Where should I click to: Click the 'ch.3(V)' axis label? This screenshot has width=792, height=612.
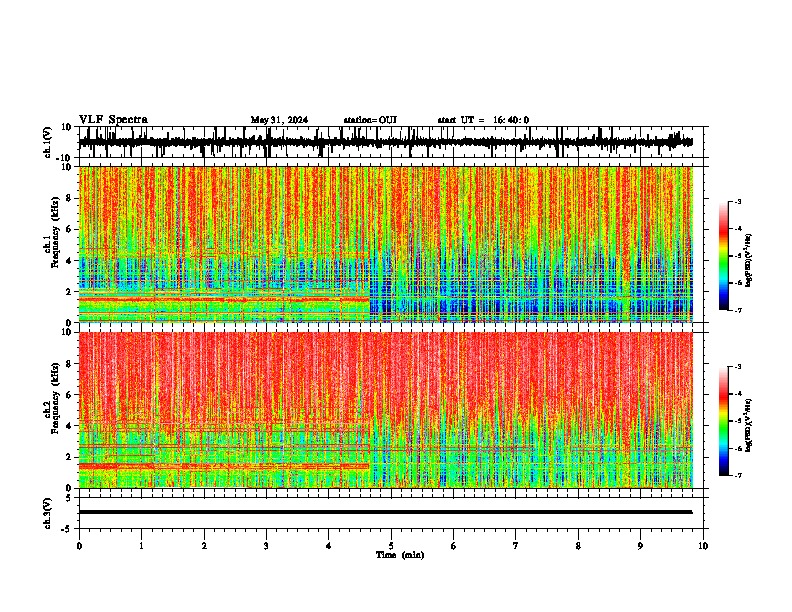point(48,513)
